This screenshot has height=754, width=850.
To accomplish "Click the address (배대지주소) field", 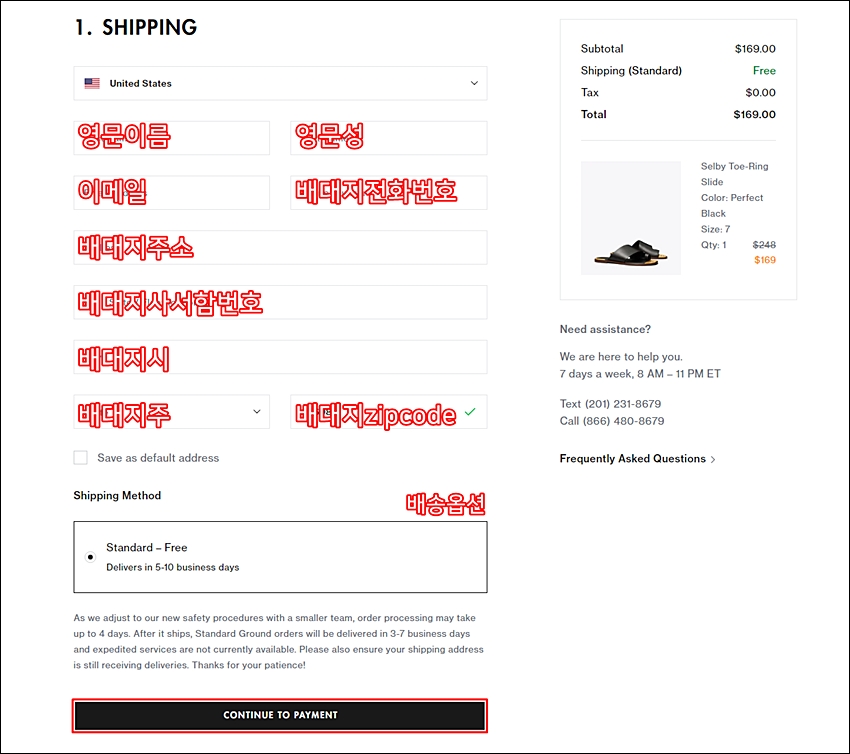I will tap(280, 248).
